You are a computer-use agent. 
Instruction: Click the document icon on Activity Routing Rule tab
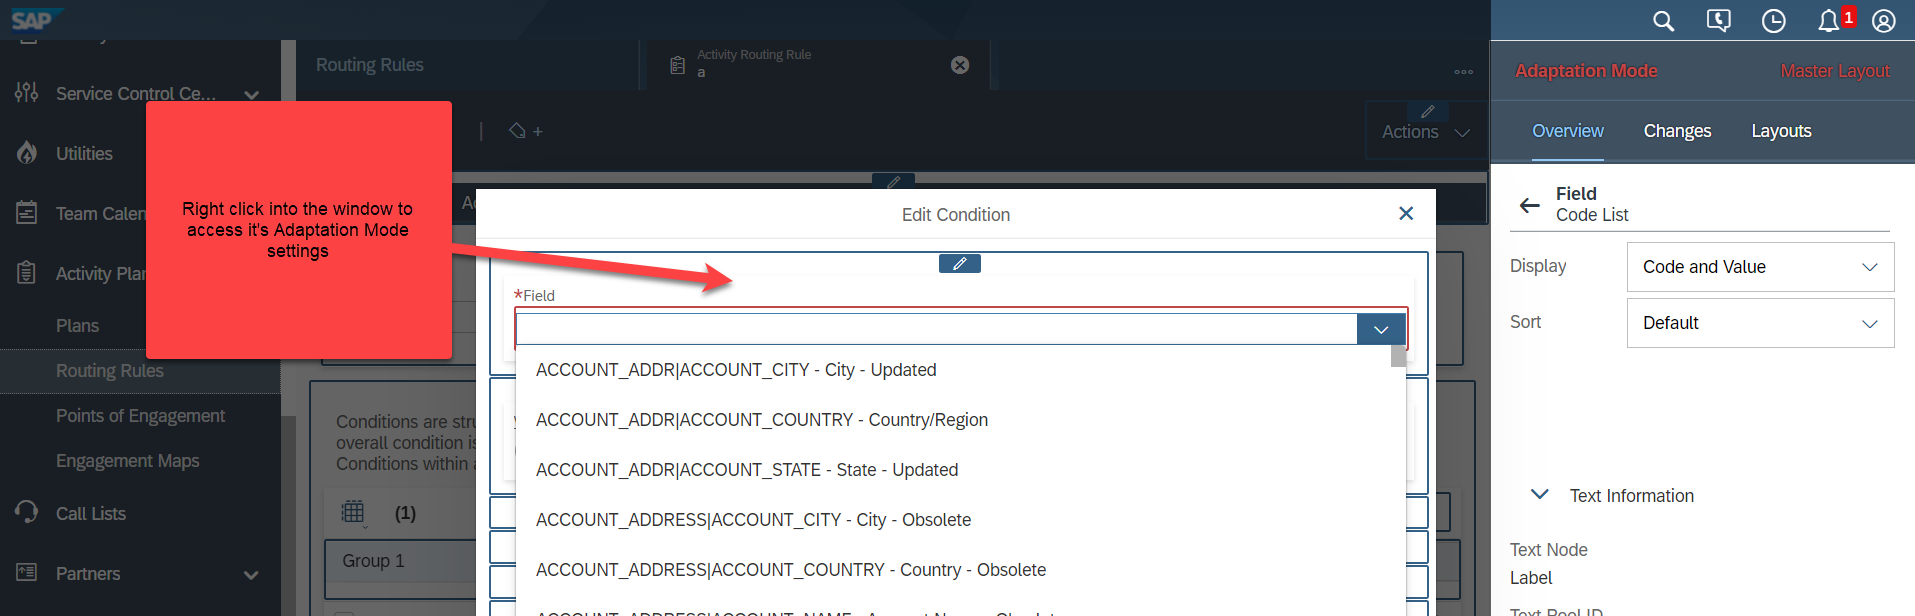tap(677, 65)
